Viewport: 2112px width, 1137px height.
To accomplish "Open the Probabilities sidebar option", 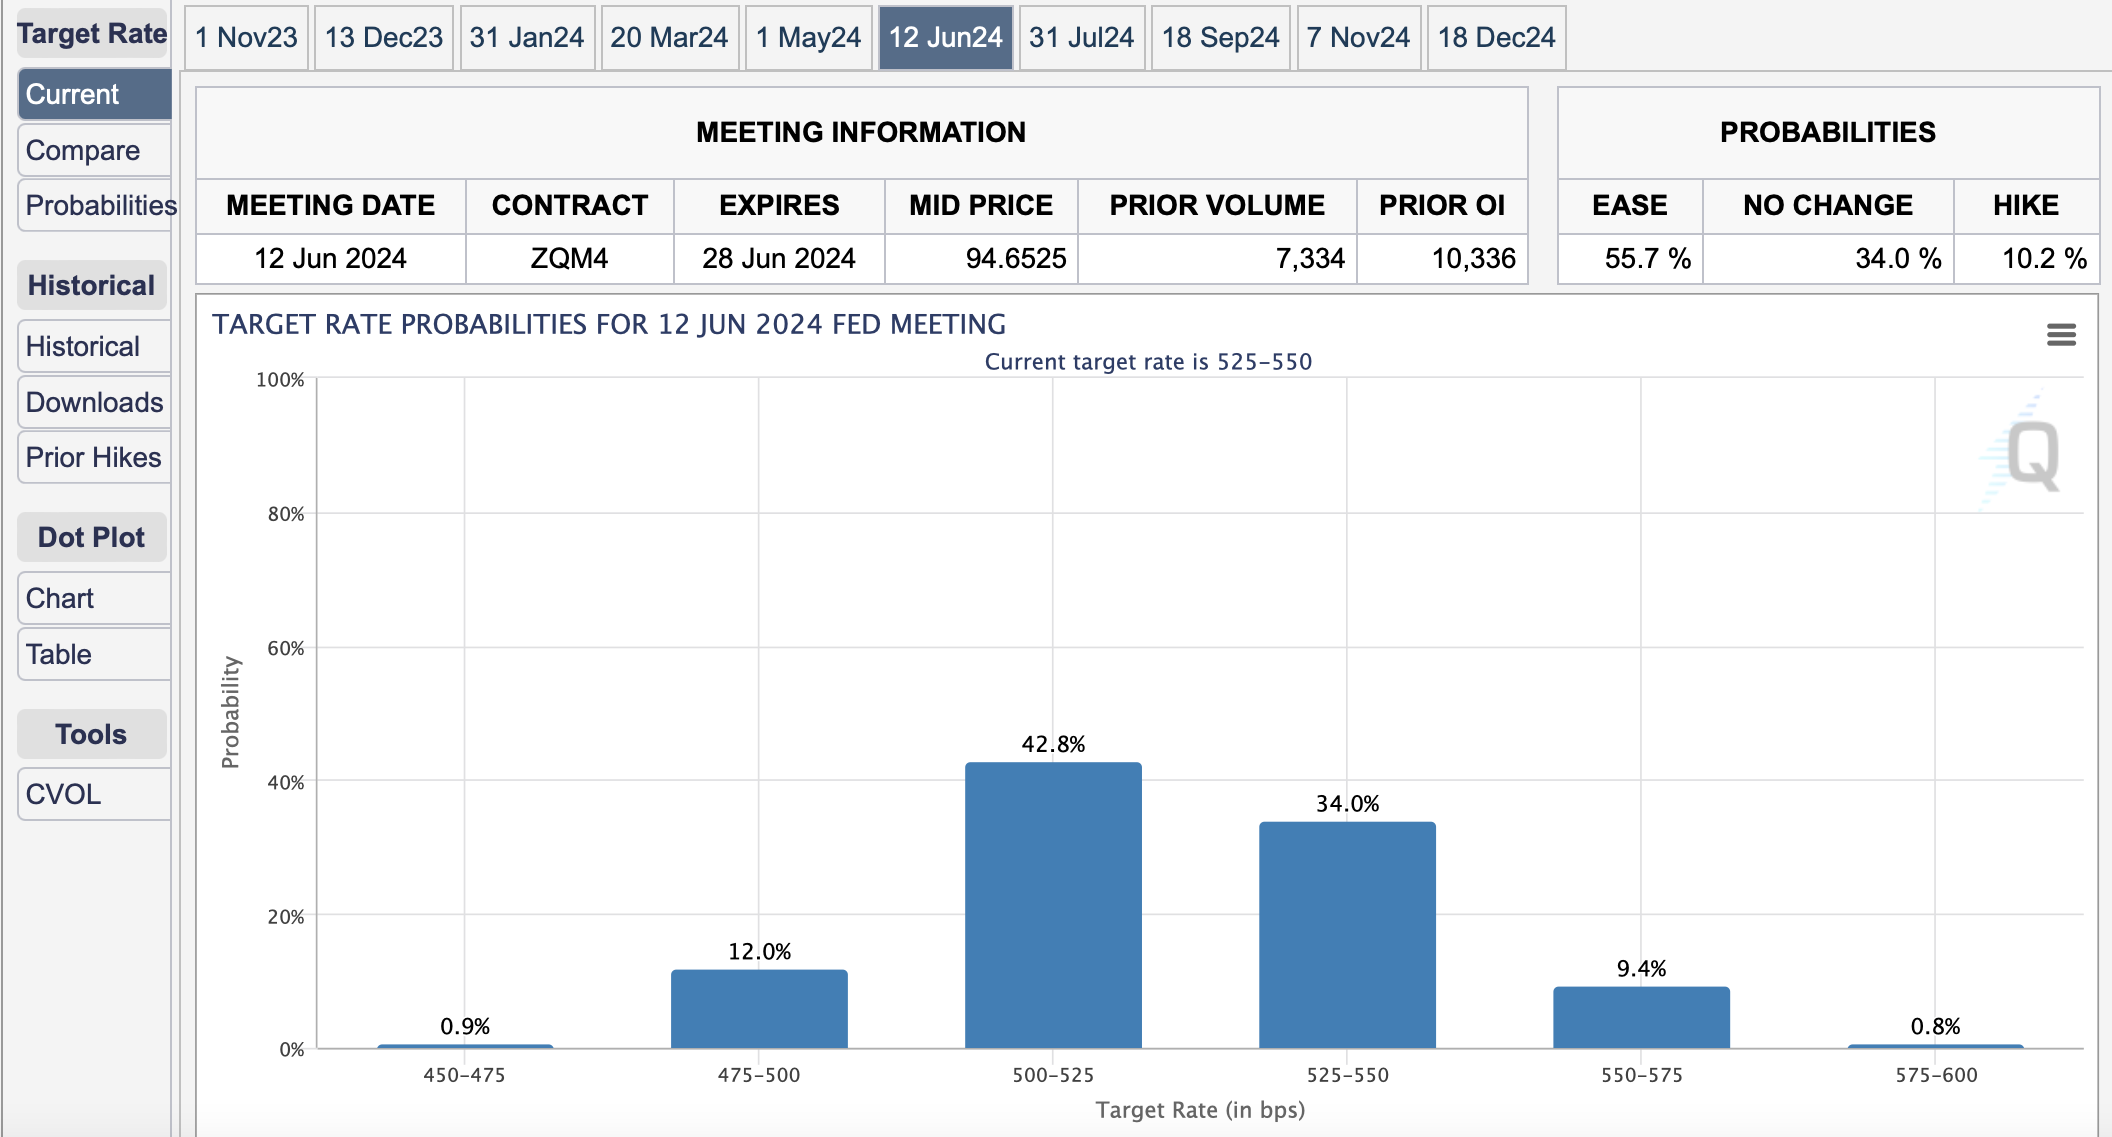I will point(95,205).
